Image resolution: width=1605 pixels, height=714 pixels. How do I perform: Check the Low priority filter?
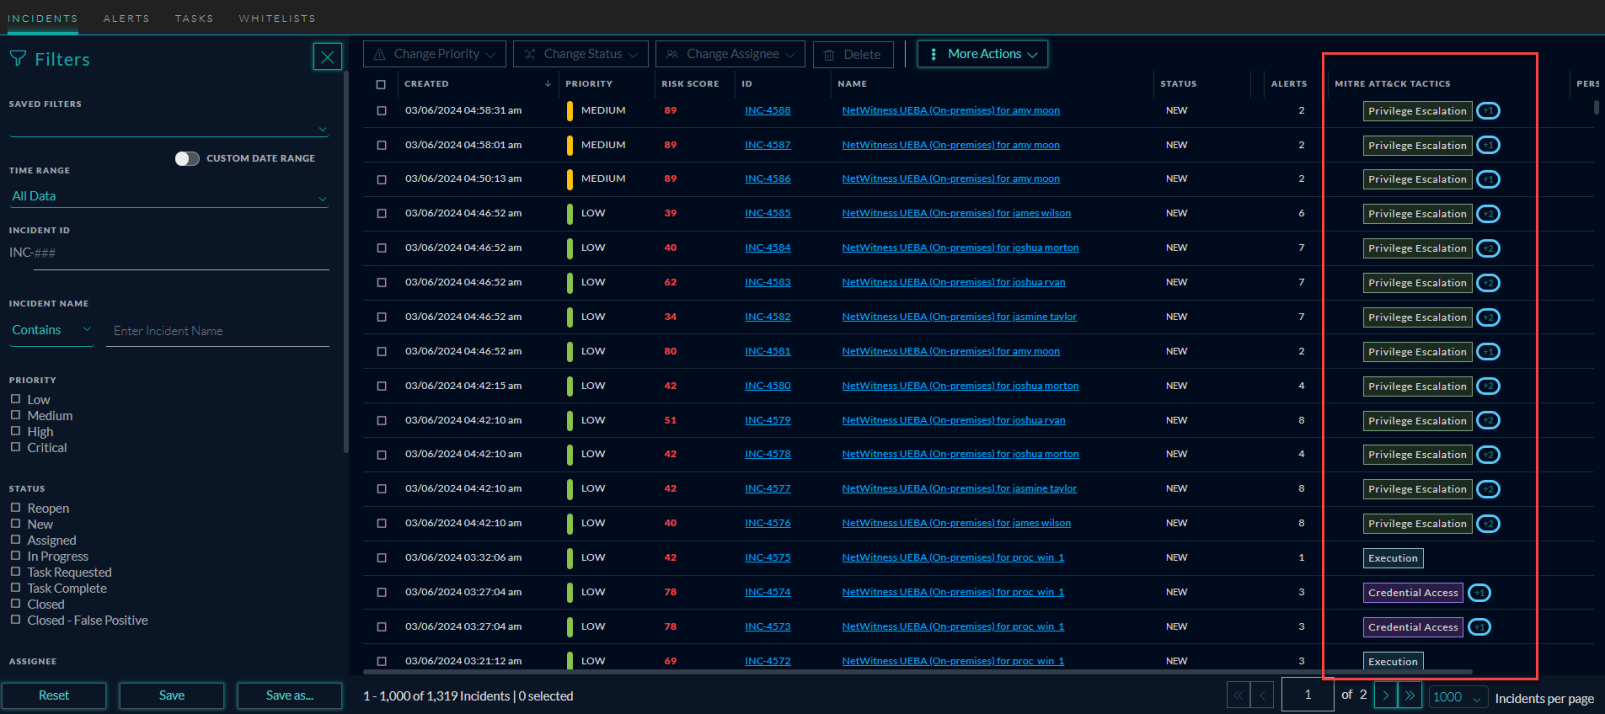point(15,399)
